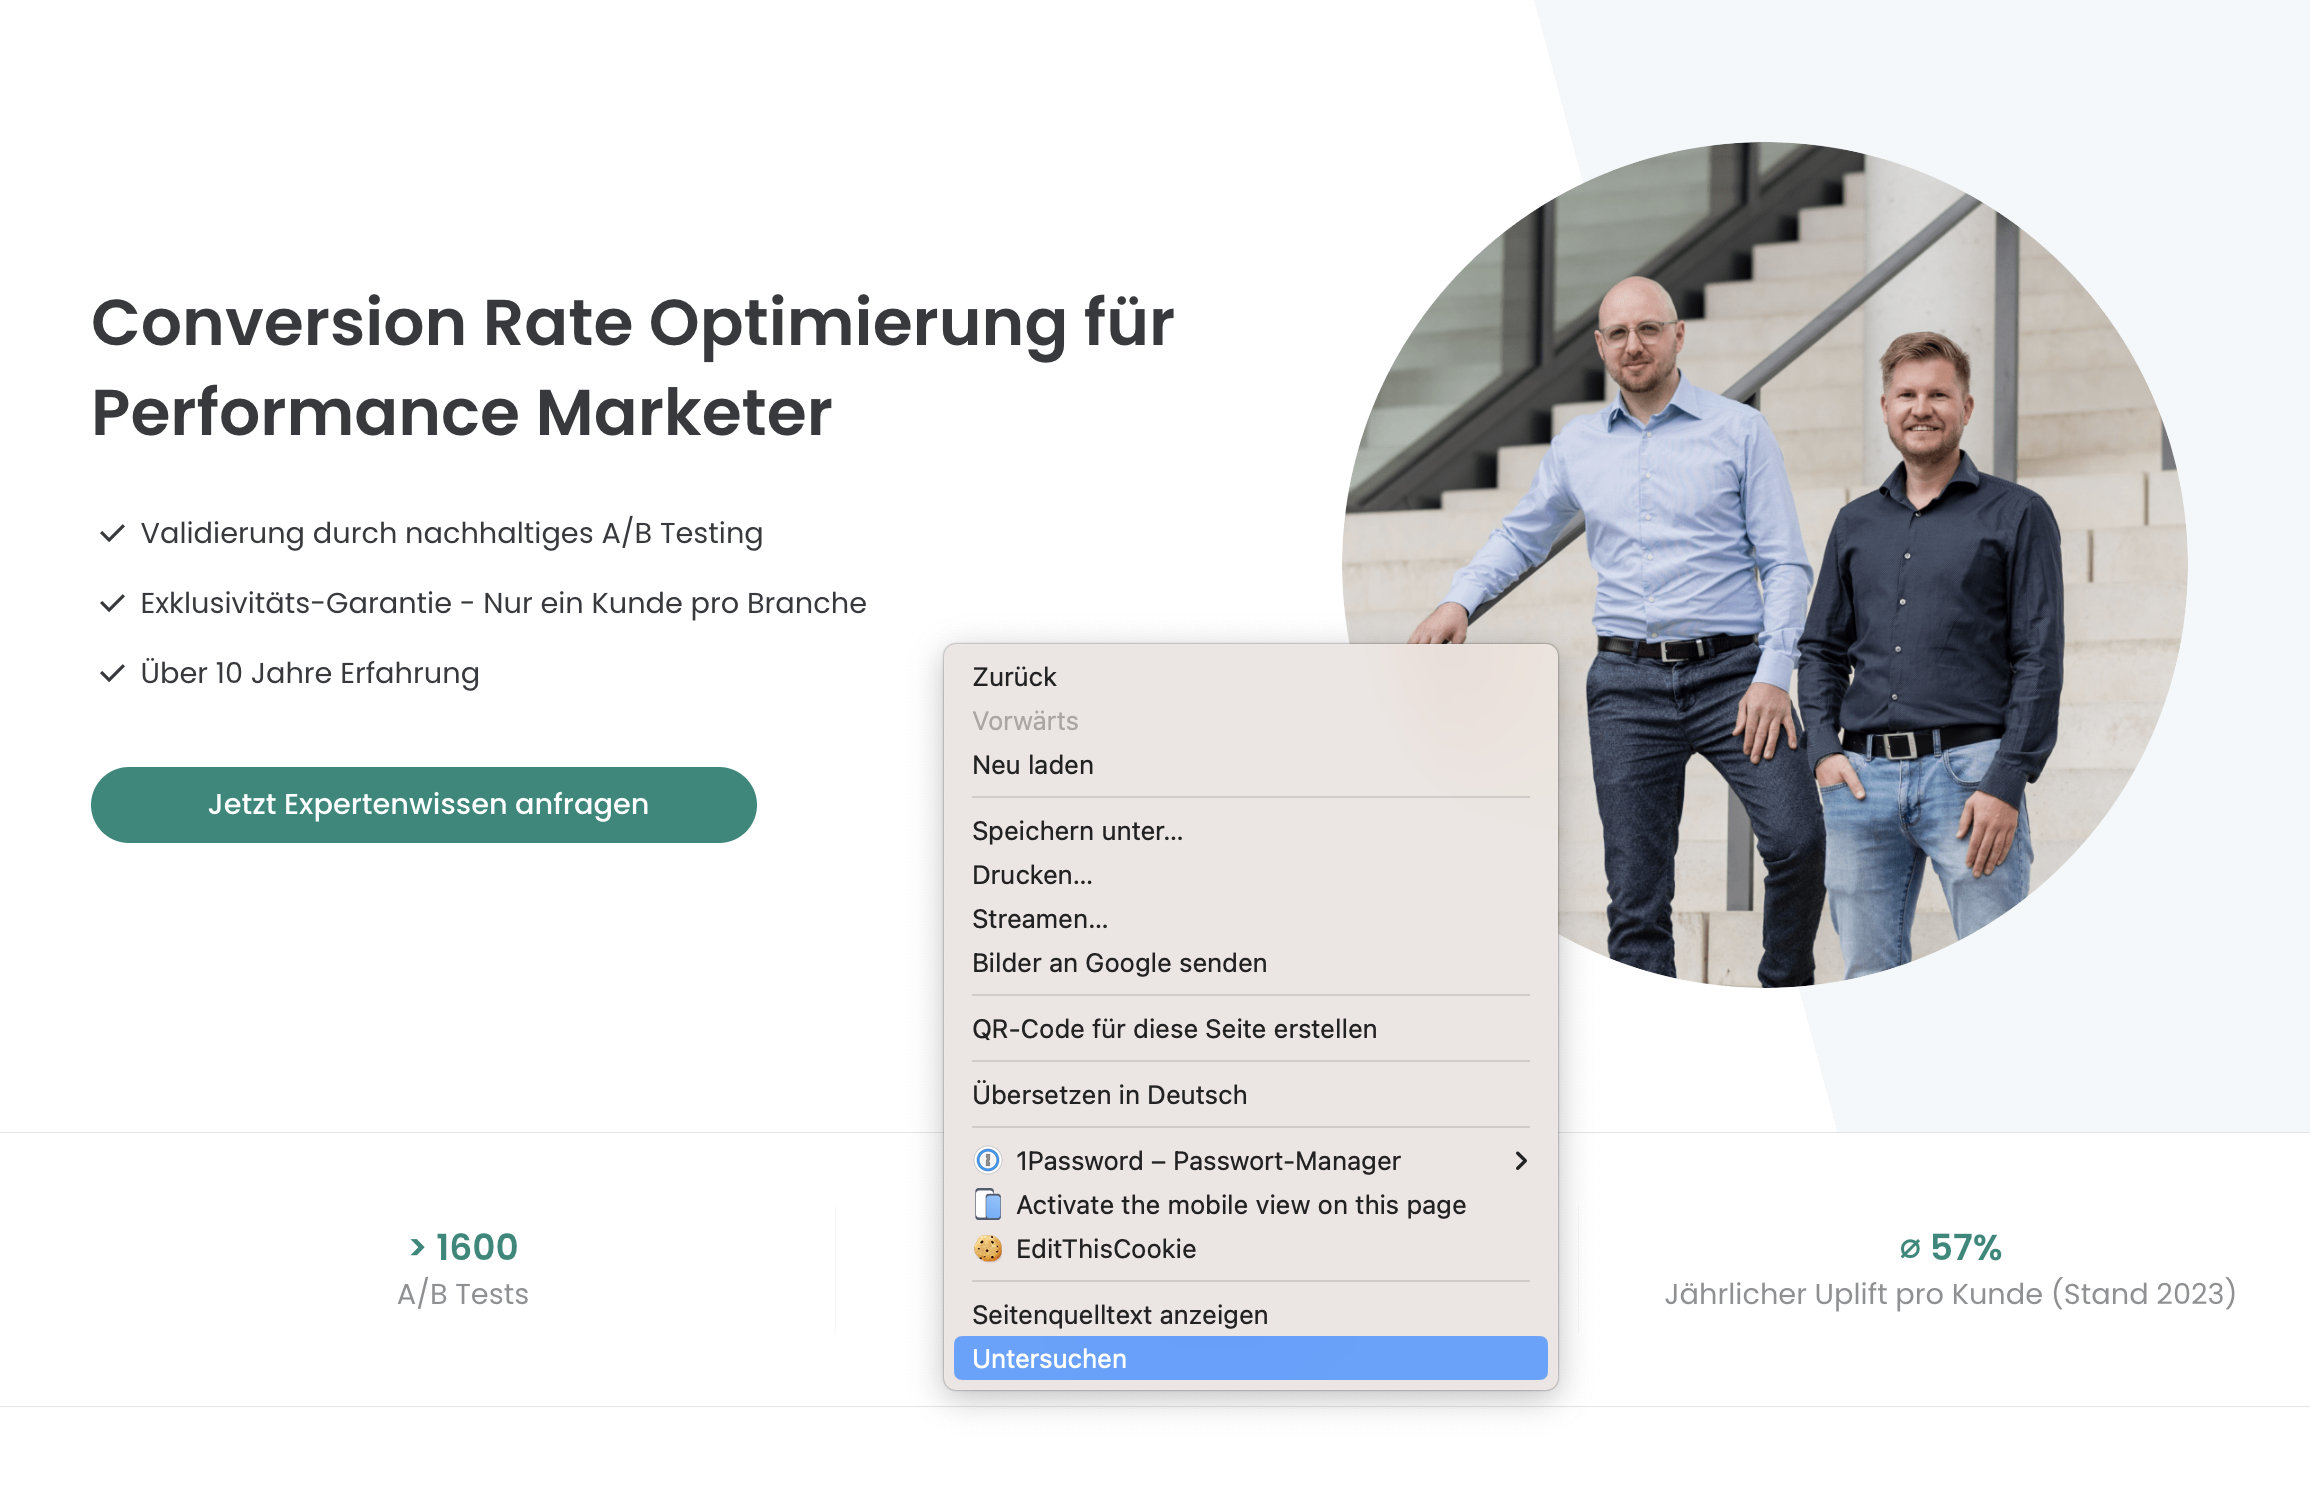Click the round photo of two men

(1765, 565)
